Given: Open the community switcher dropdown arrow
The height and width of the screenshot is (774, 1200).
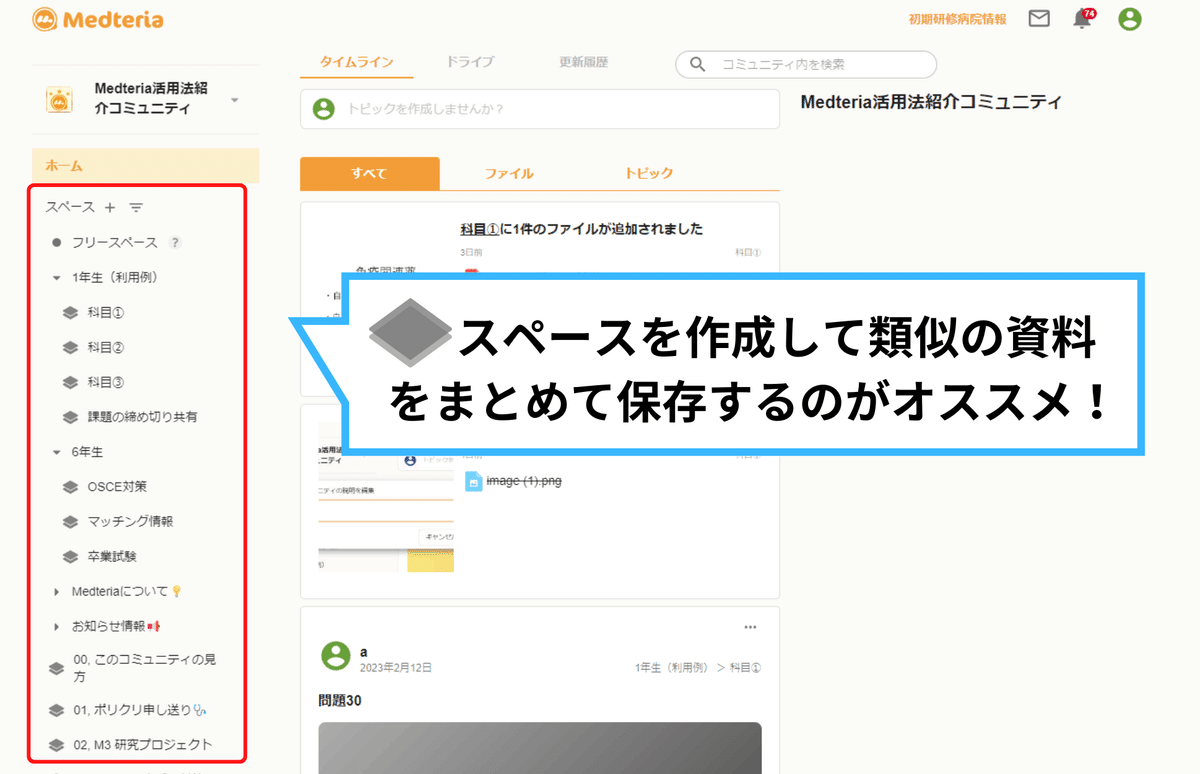Looking at the screenshot, I should (x=234, y=100).
